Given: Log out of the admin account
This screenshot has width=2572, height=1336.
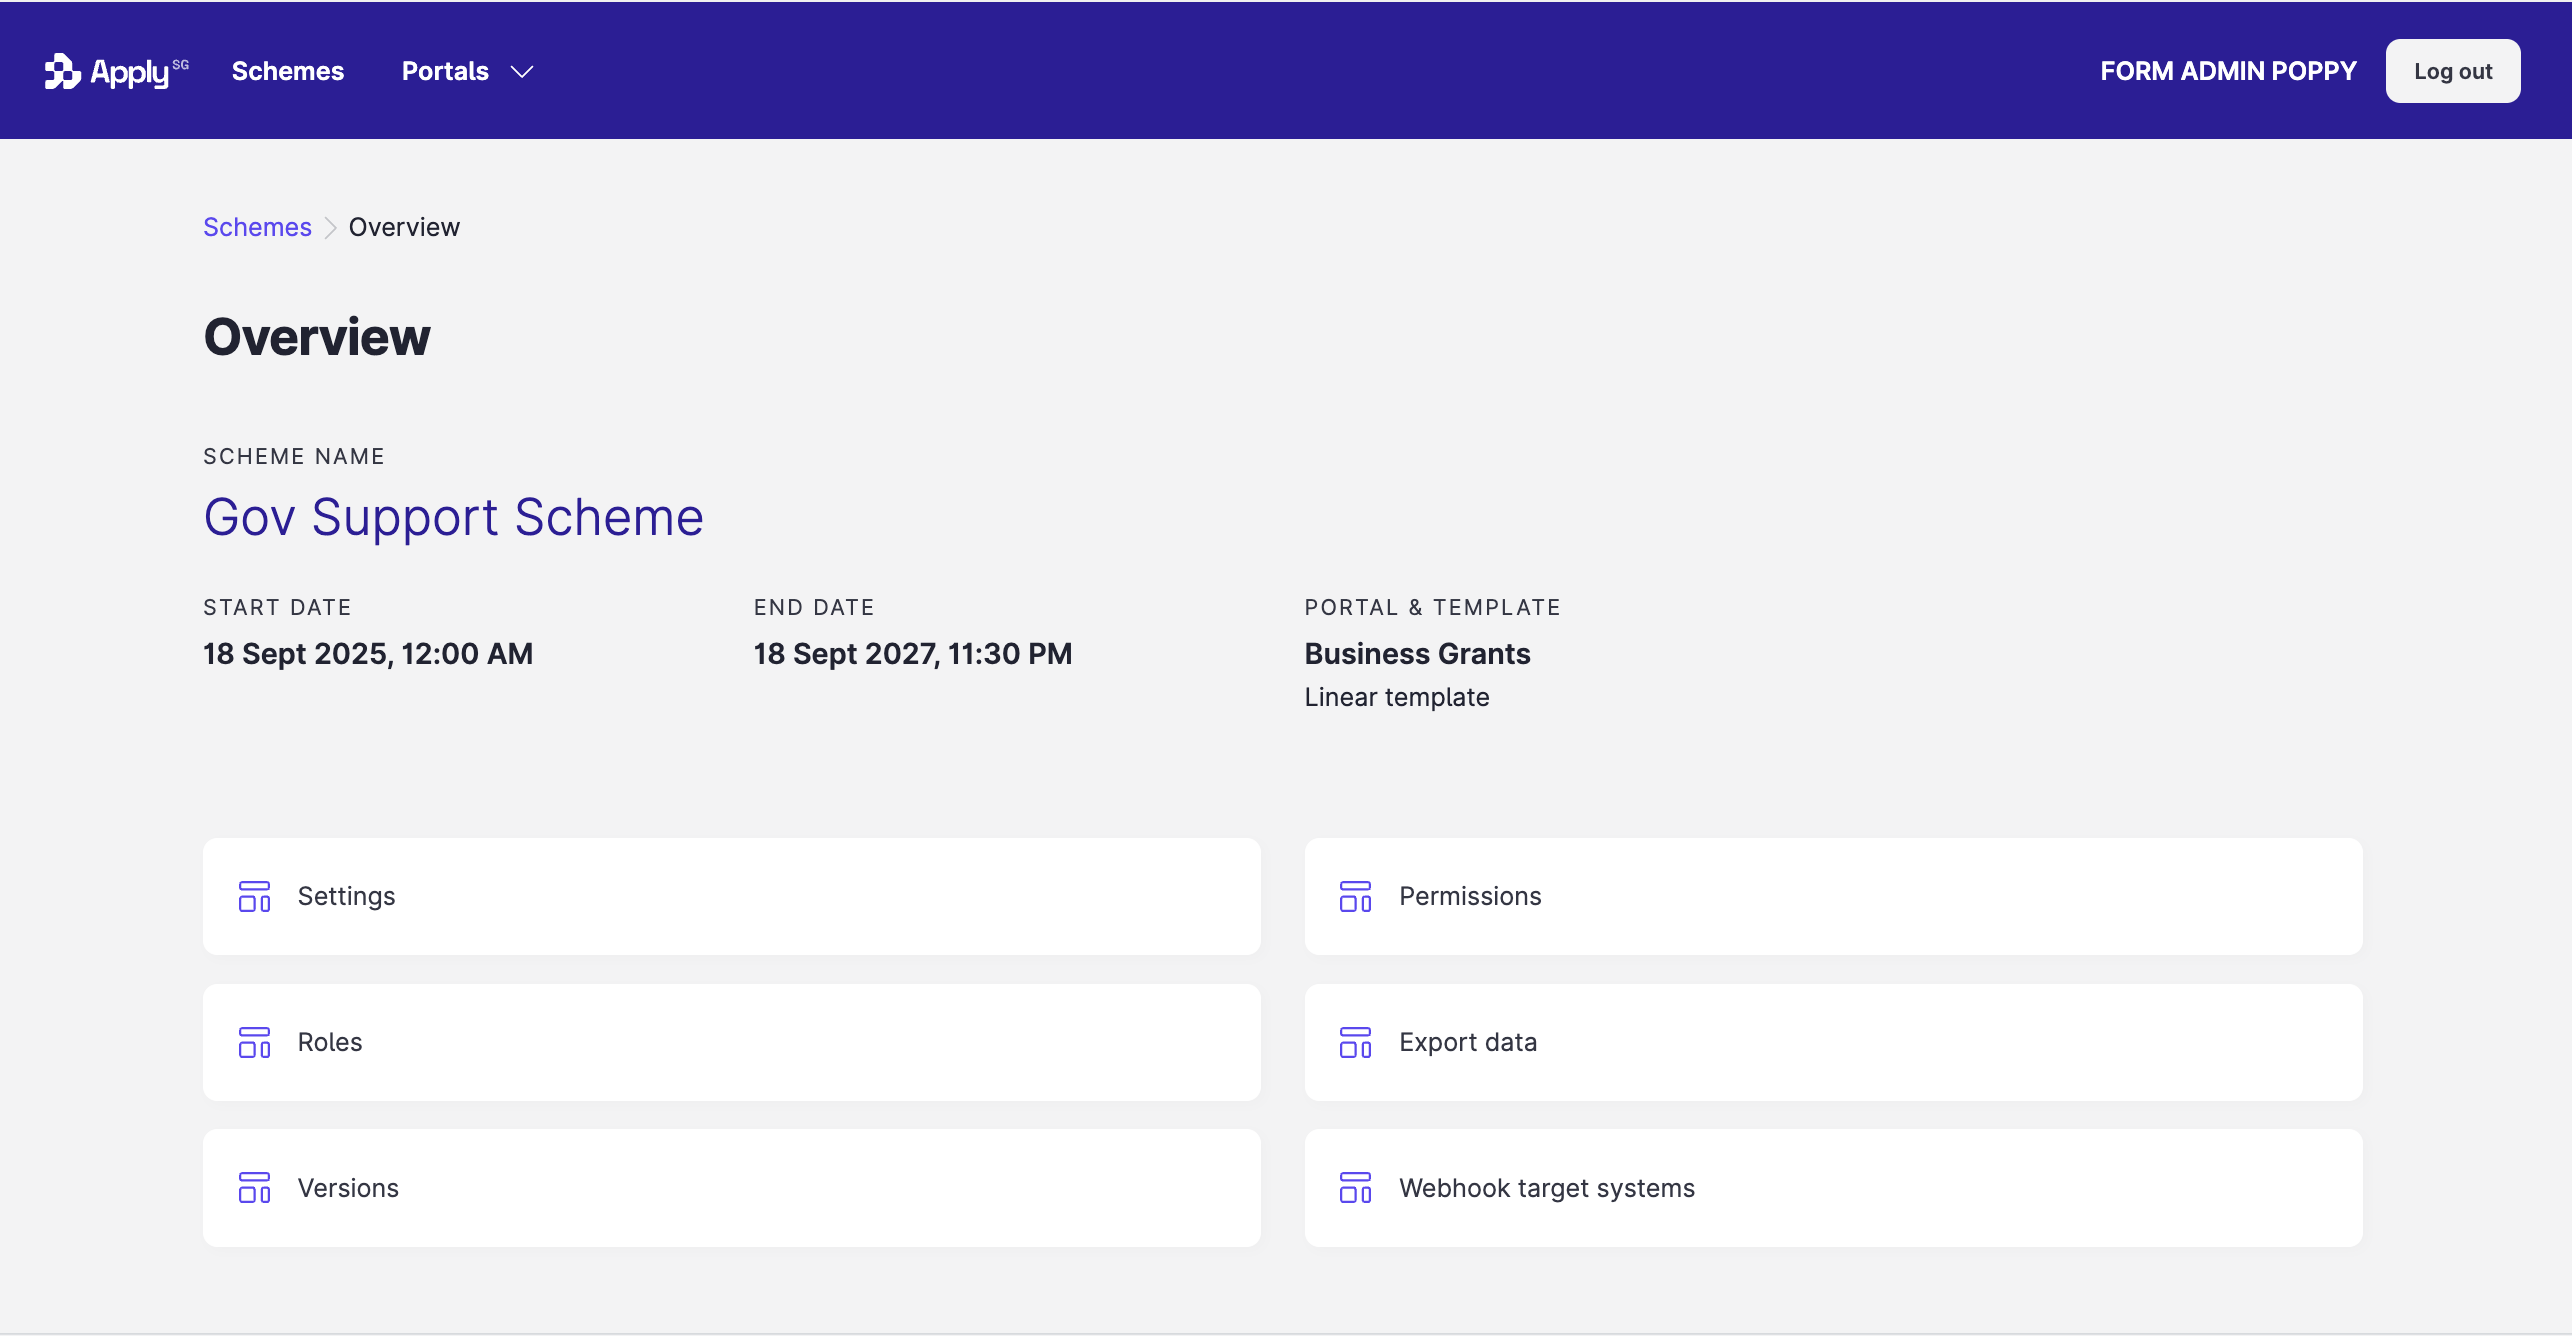Looking at the screenshot, I should pyautogui.click(x=2452, y=71).
